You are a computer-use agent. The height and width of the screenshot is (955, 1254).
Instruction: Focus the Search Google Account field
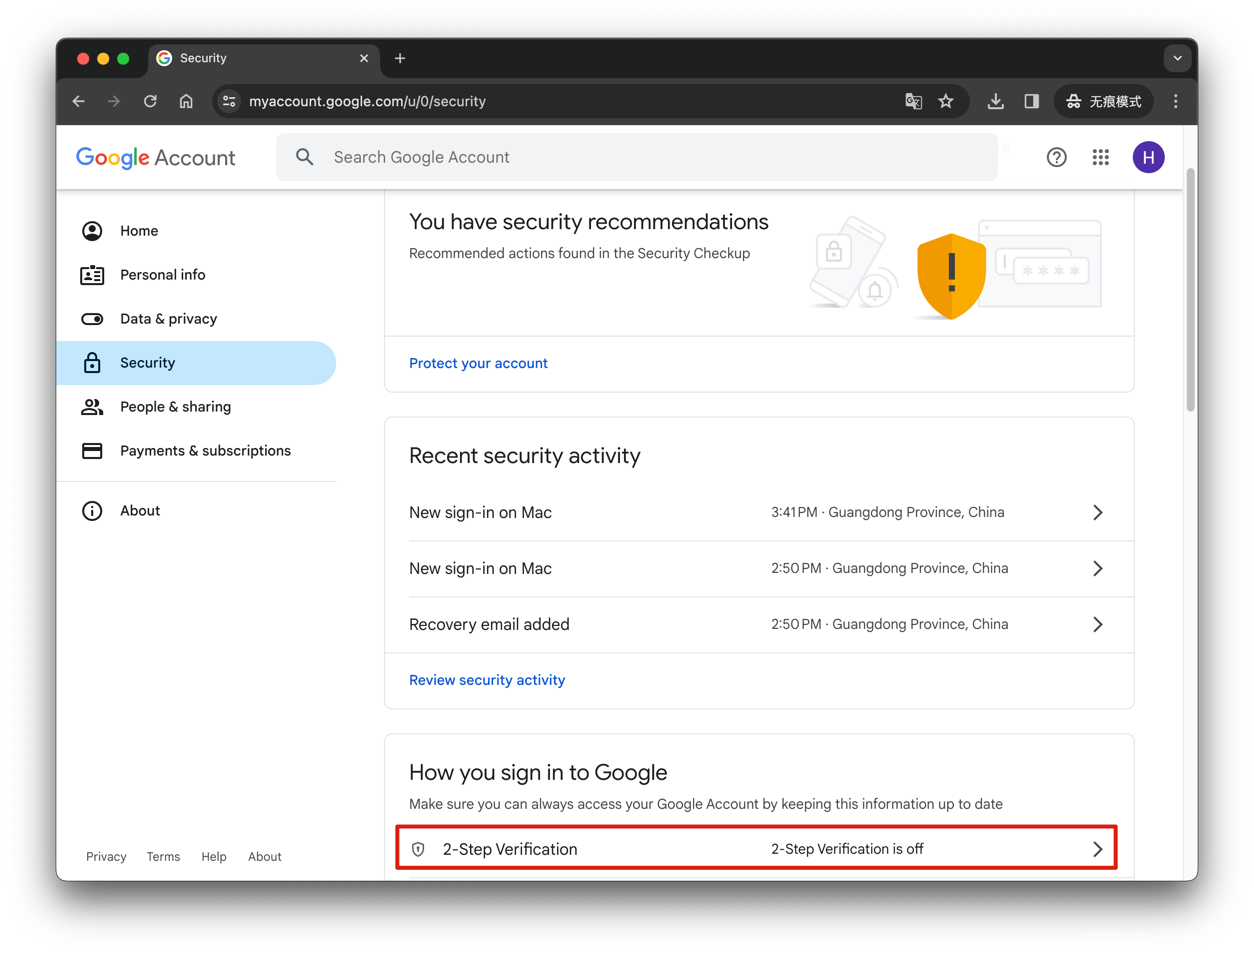pos(637,157)
